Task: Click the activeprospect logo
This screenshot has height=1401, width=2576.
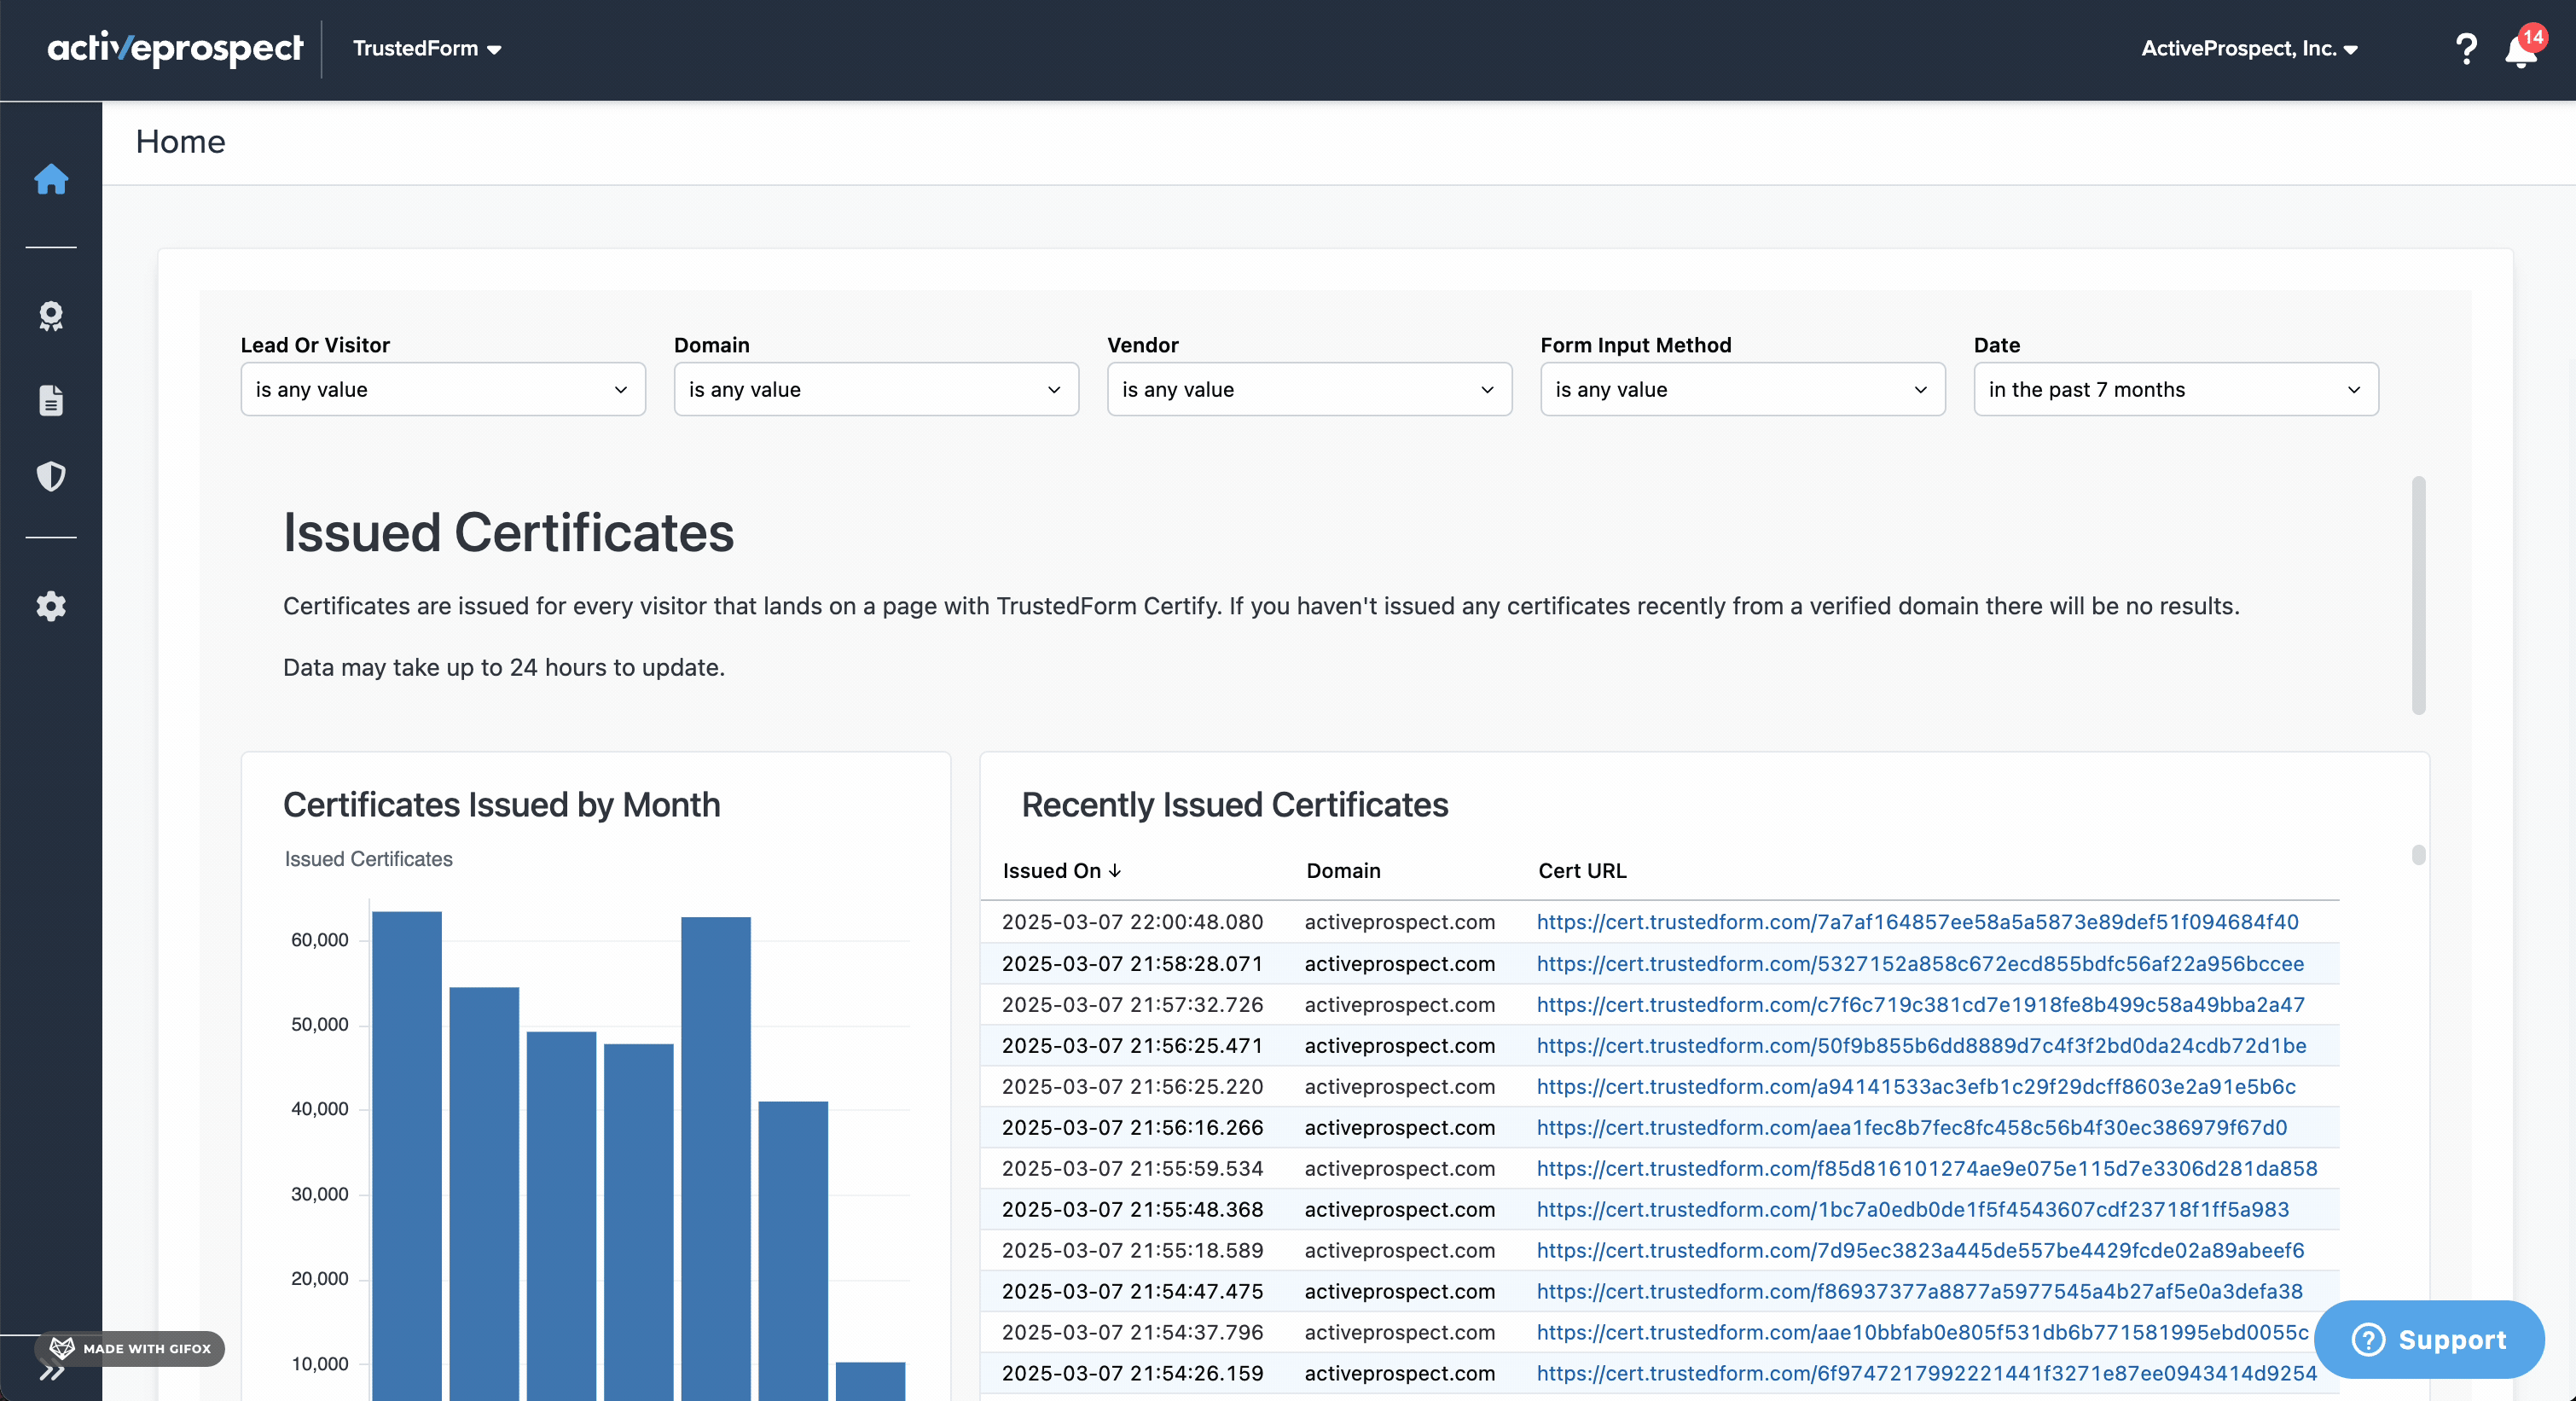Action: click(175, 48)
